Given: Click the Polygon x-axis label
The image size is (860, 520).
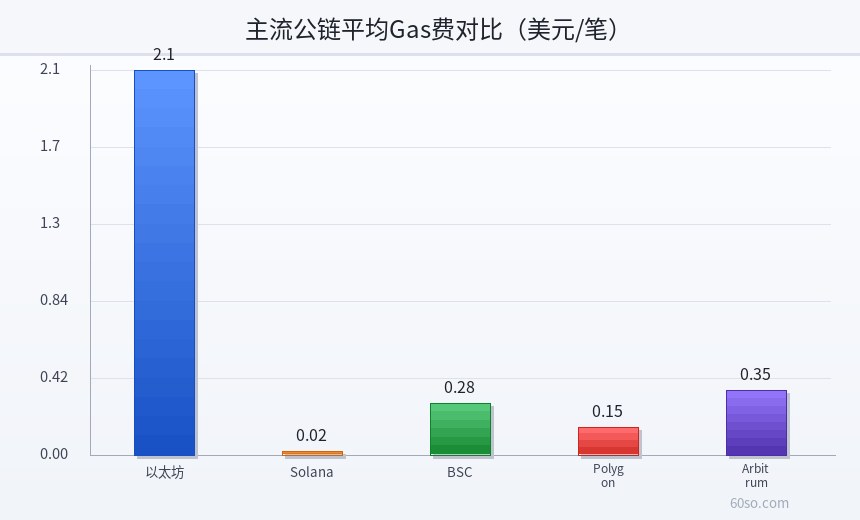Looking at the screenshot, I should click(x=608, y=476).
